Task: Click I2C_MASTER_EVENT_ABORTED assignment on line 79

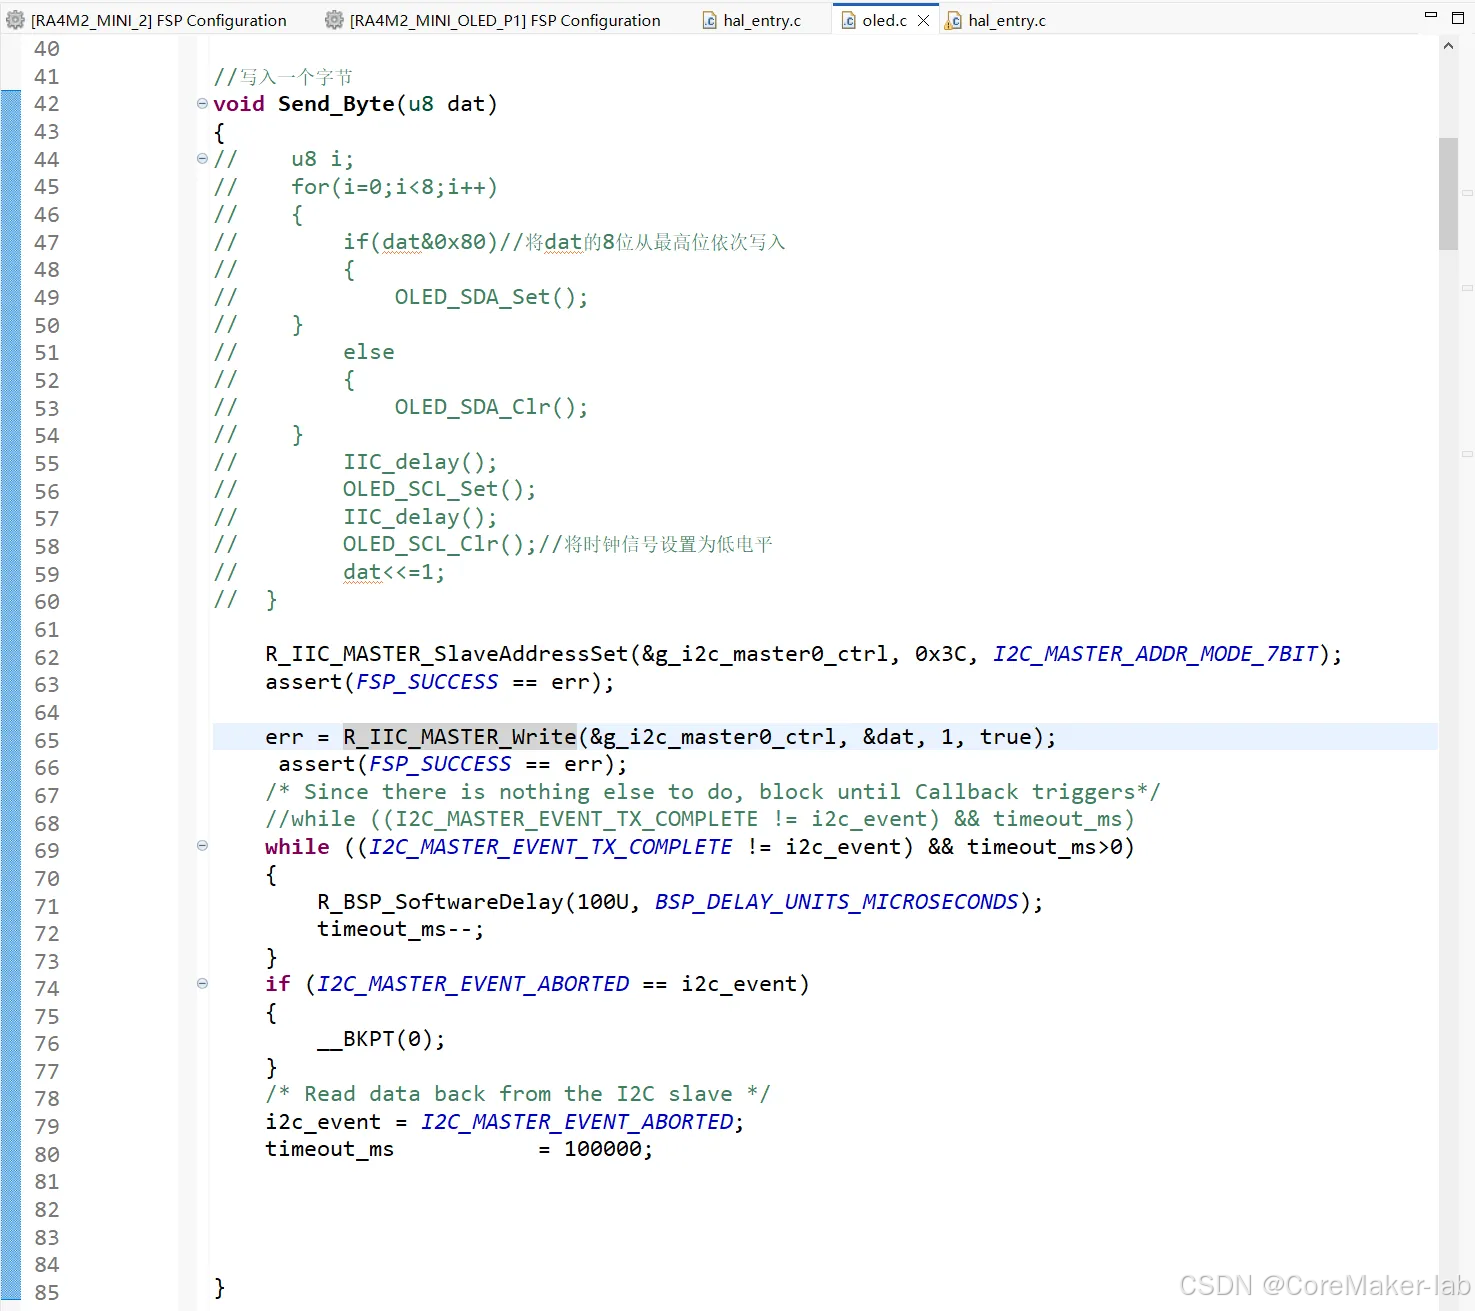Action: tap(577, 1122)
